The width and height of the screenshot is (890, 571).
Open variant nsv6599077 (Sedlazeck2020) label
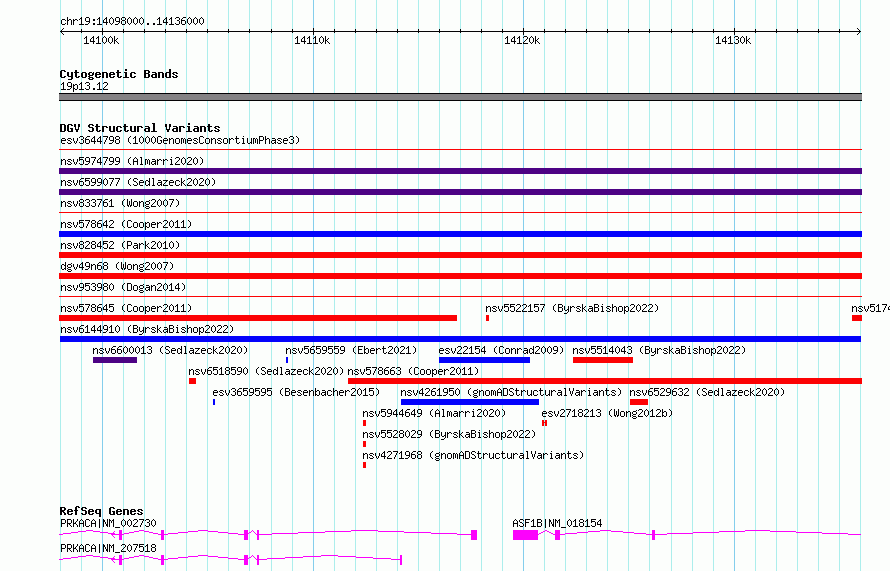click(x=138, y=182)
